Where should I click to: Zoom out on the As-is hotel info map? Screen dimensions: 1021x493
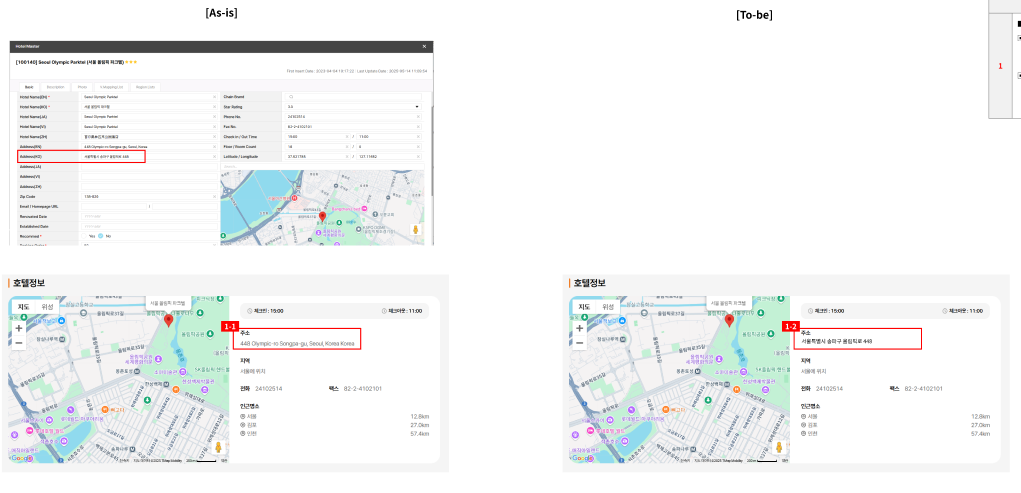[x=18, y=343]
